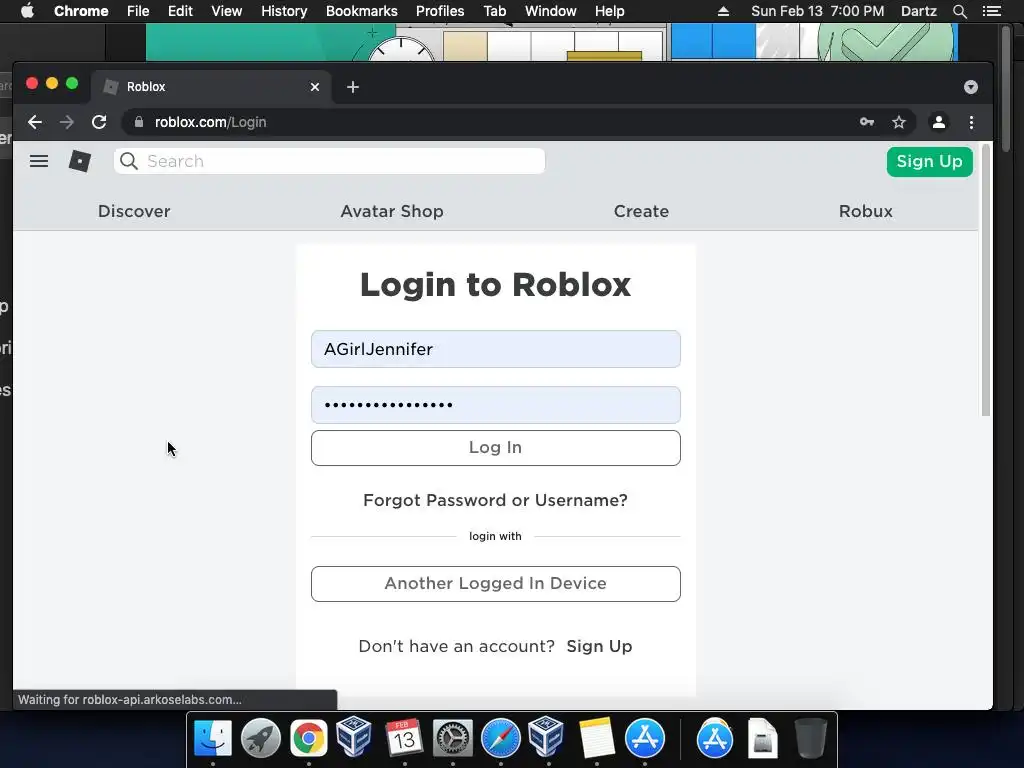Open the Robux tab

point(865,211)
